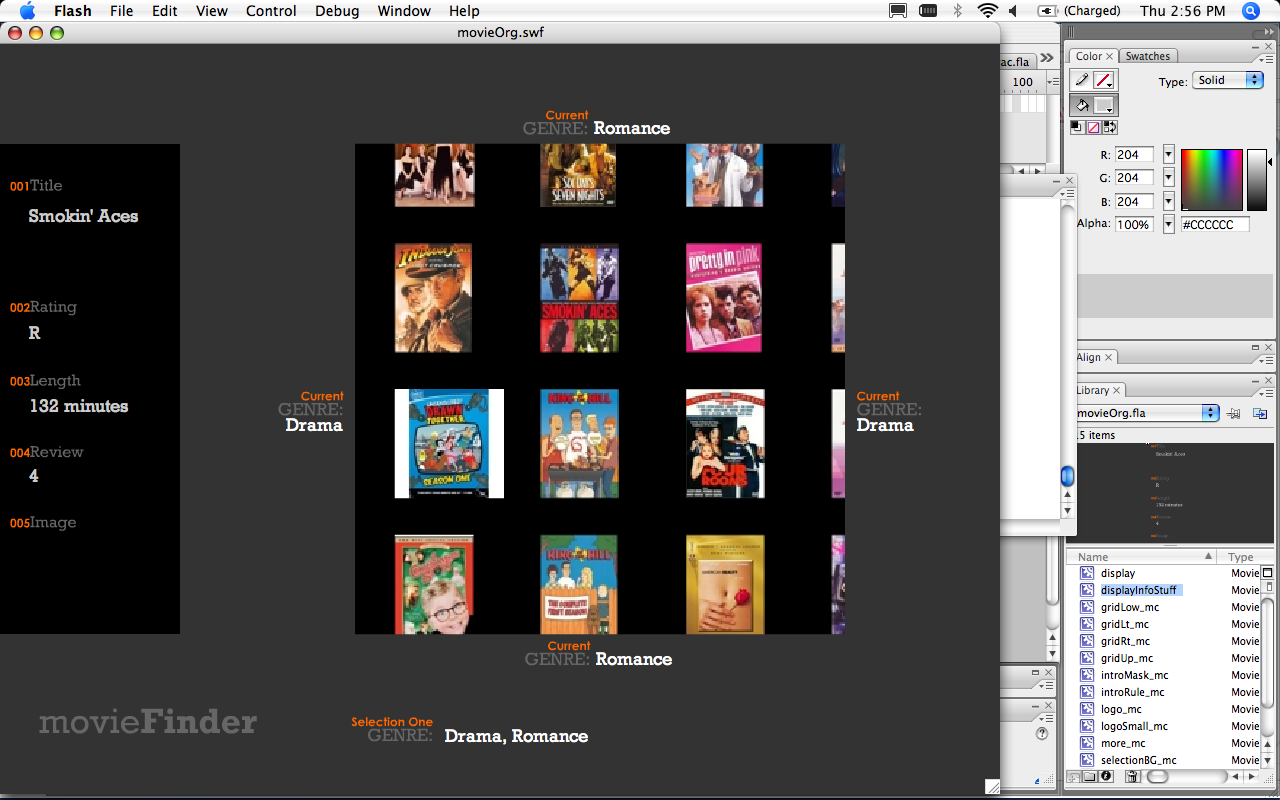Image resolution: width=1280 pixels, height=800 pixels.
Task: Toggle the Library wide view button
Action: pyautogui.click(x=1268, y=573)
